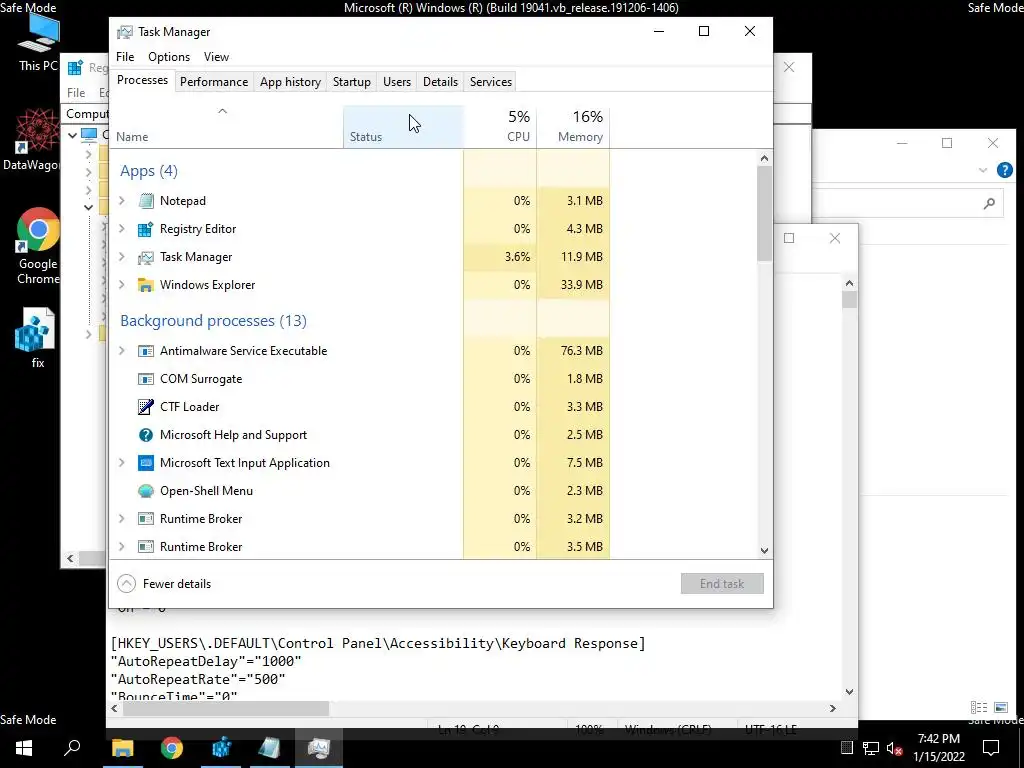Expand the first Runtime Broker row

point(121,519)
